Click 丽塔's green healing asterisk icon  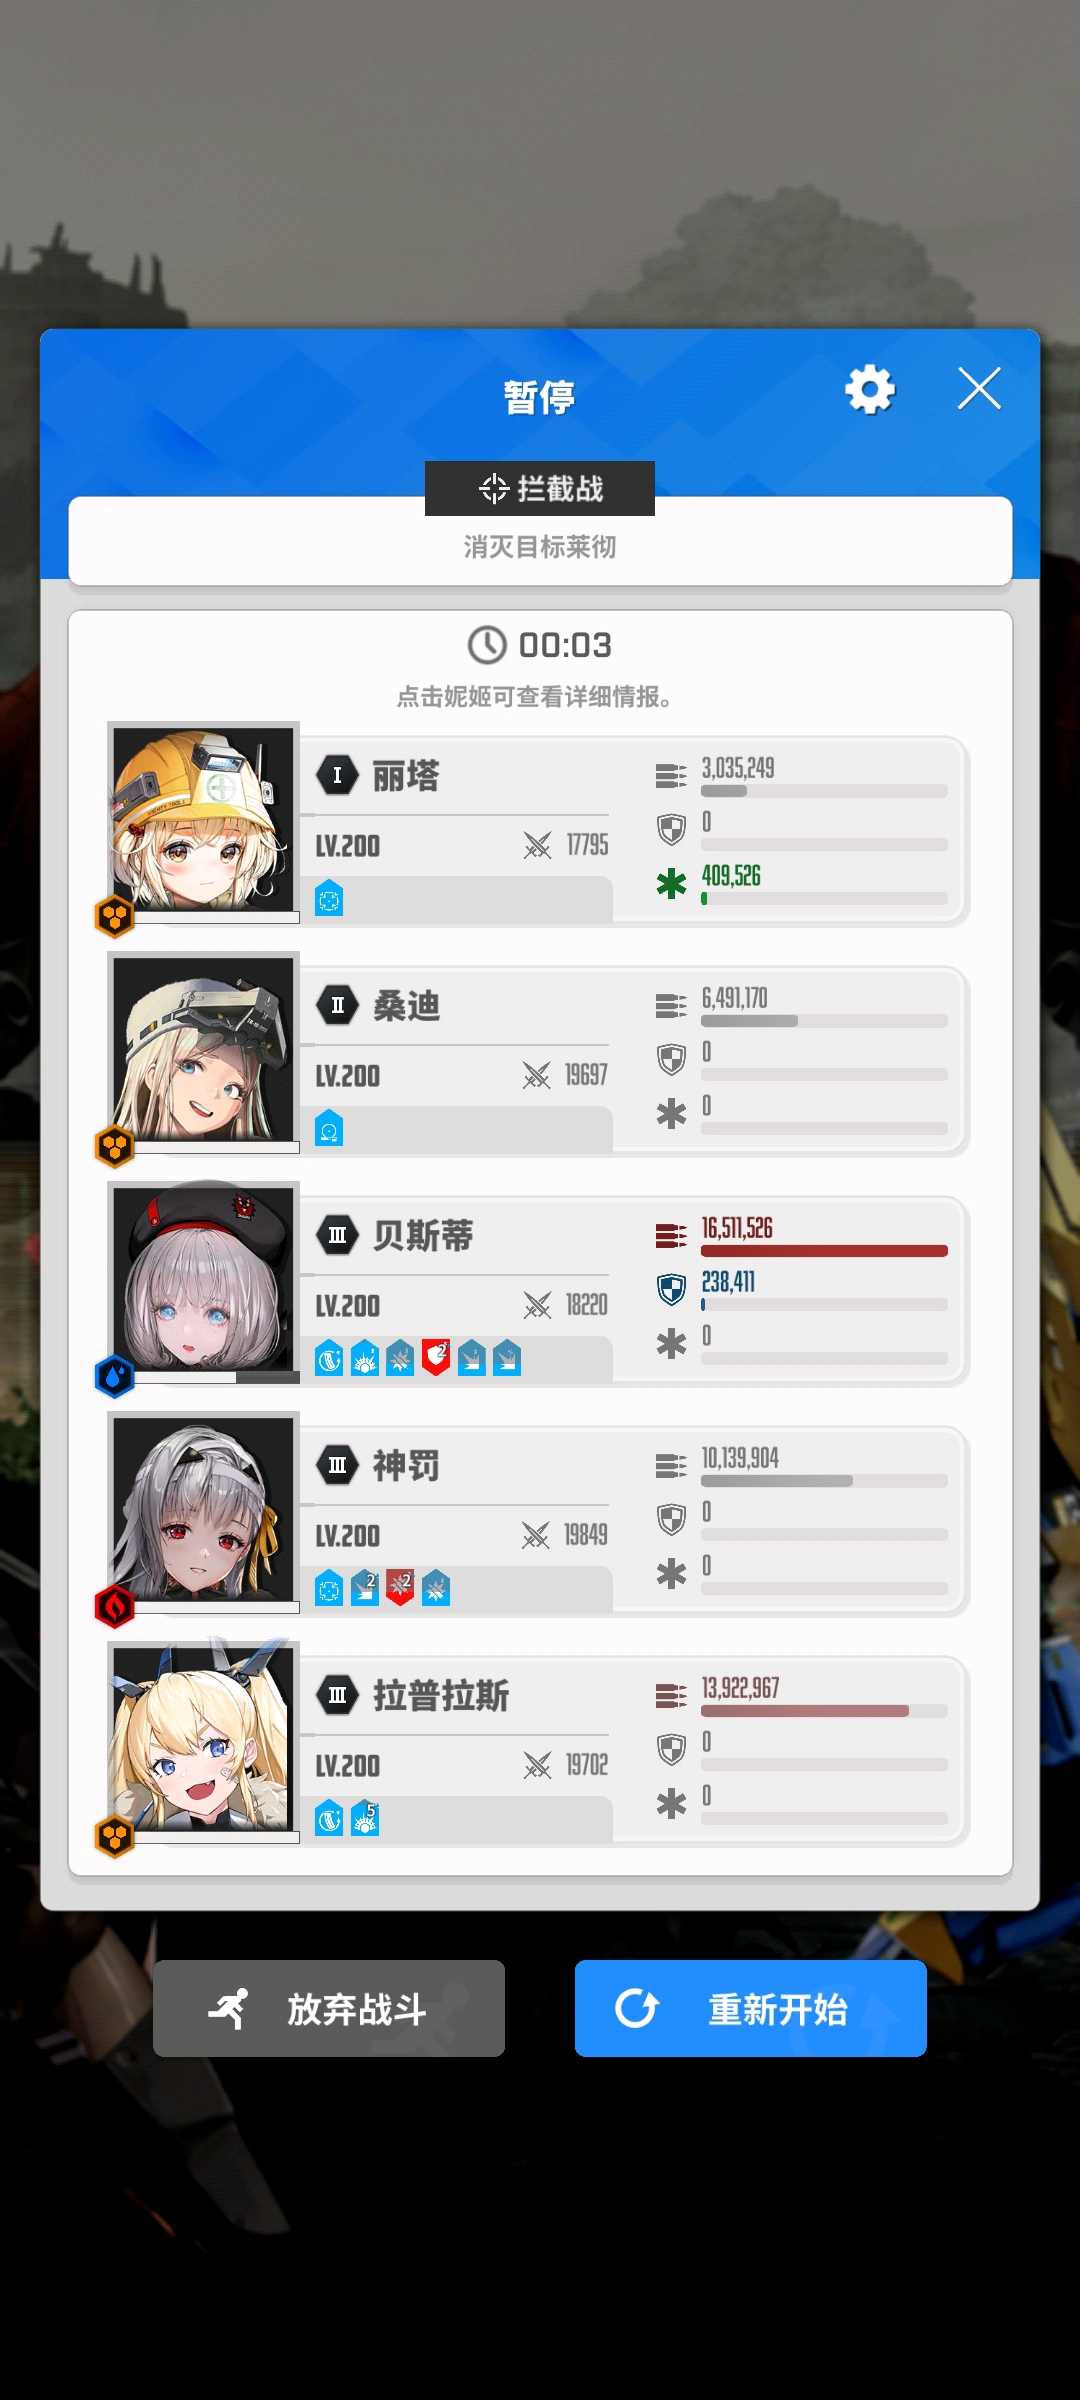point(671,883)
